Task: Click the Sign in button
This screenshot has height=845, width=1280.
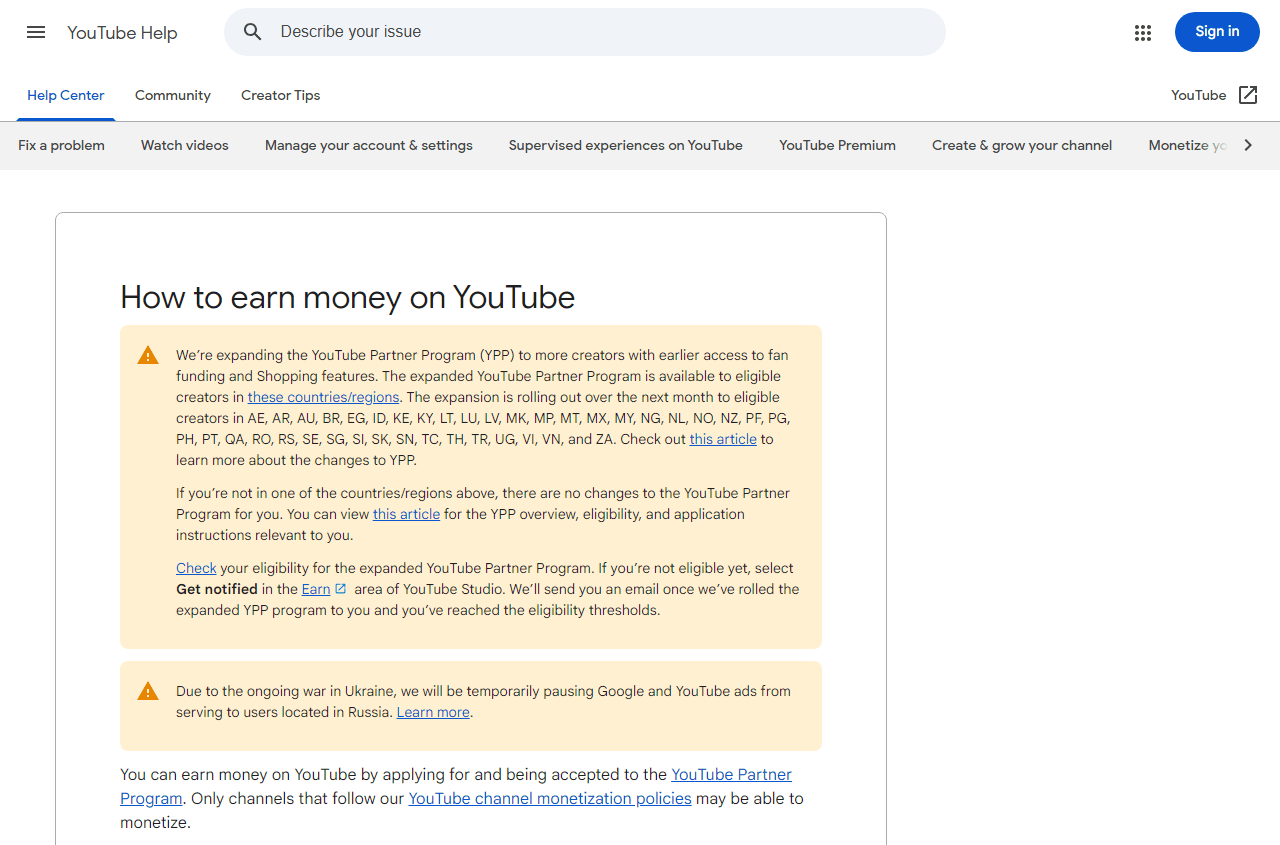Action: [x=1217, y=32]
